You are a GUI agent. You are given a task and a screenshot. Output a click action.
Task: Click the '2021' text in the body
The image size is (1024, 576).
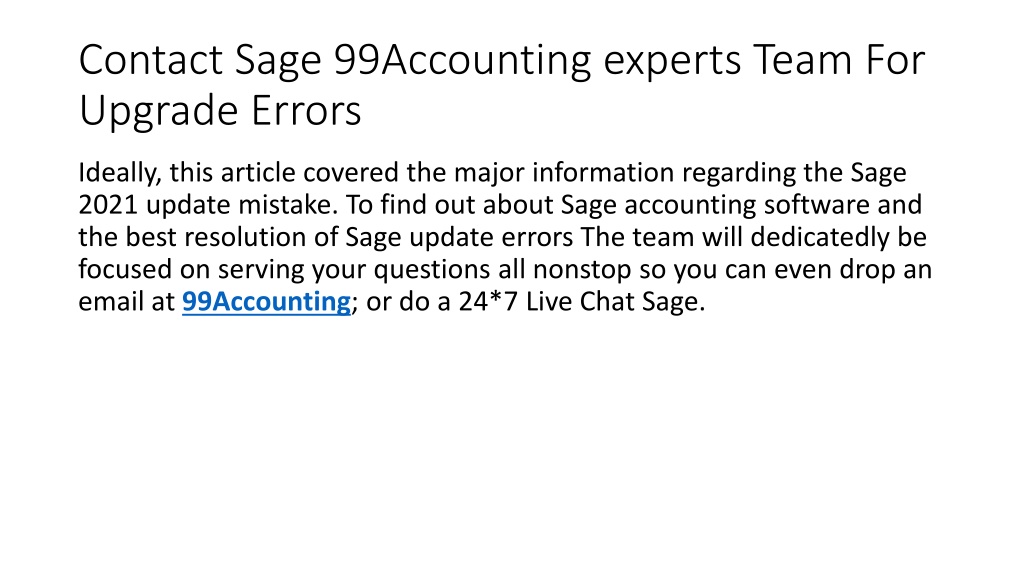click(x=108, y=205)
